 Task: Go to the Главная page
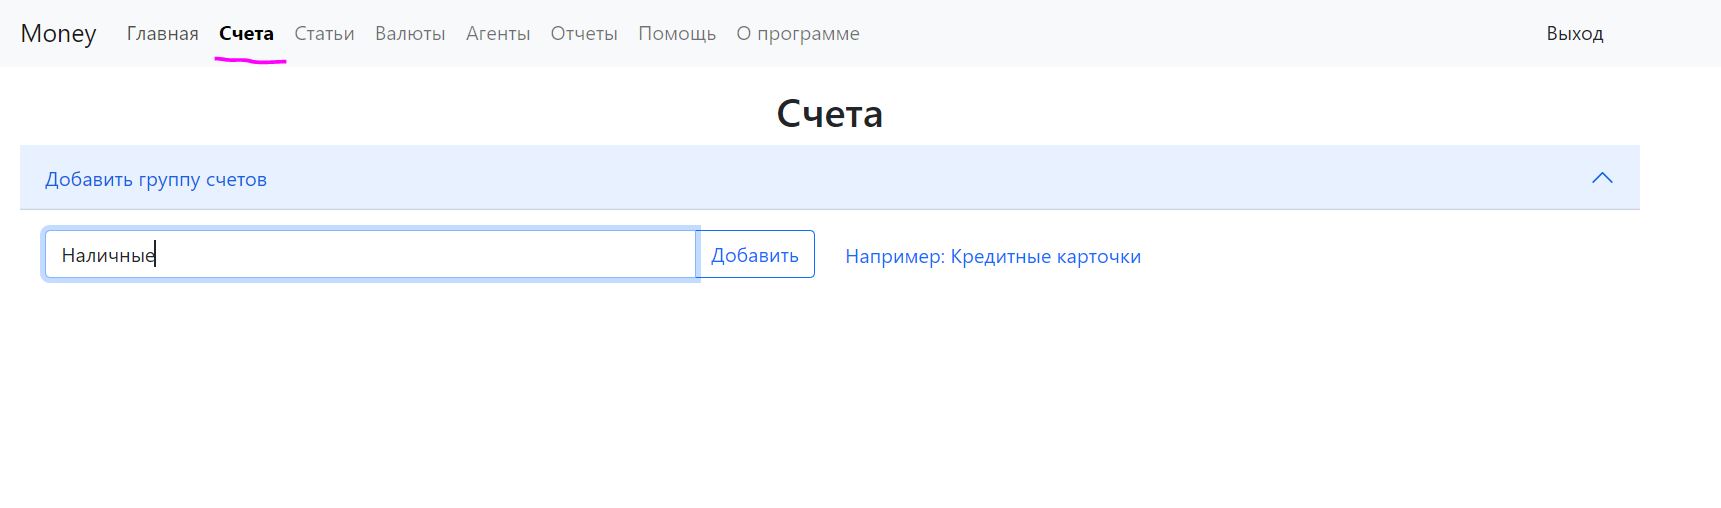pos(162,33)
